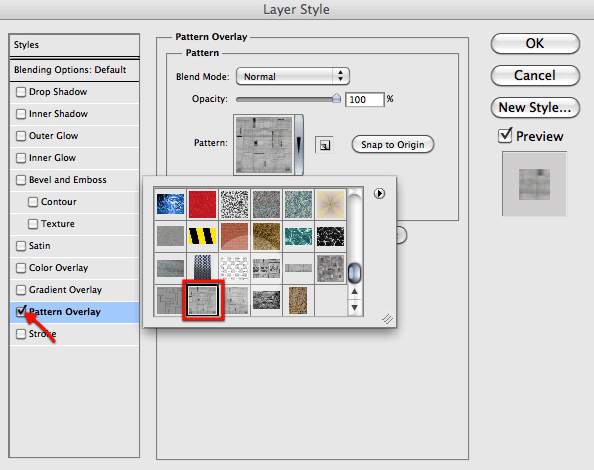Viewport: 594px width, 470px height.
Task: Click the New Style... button
Action: click(535, 108)
